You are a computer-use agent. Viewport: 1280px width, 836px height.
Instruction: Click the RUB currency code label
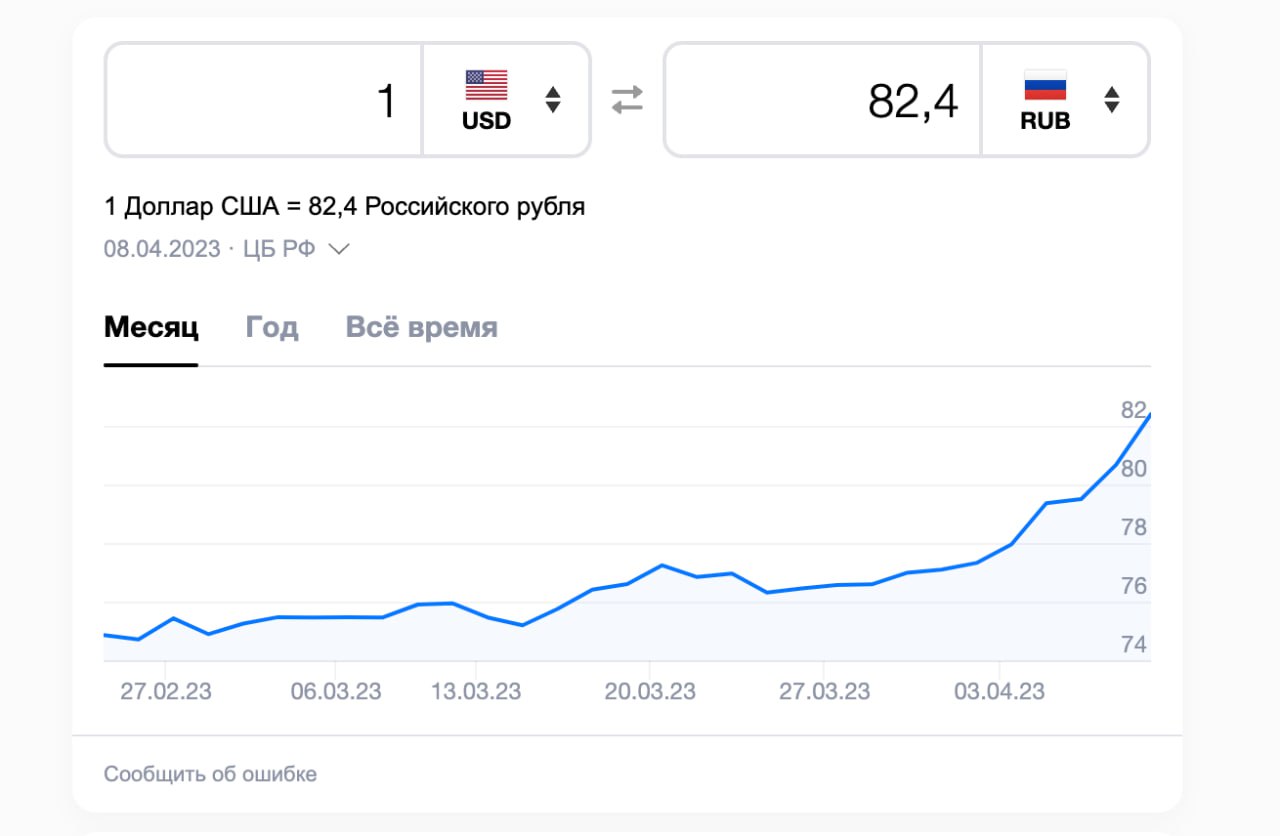click(x=1046, y=121)
